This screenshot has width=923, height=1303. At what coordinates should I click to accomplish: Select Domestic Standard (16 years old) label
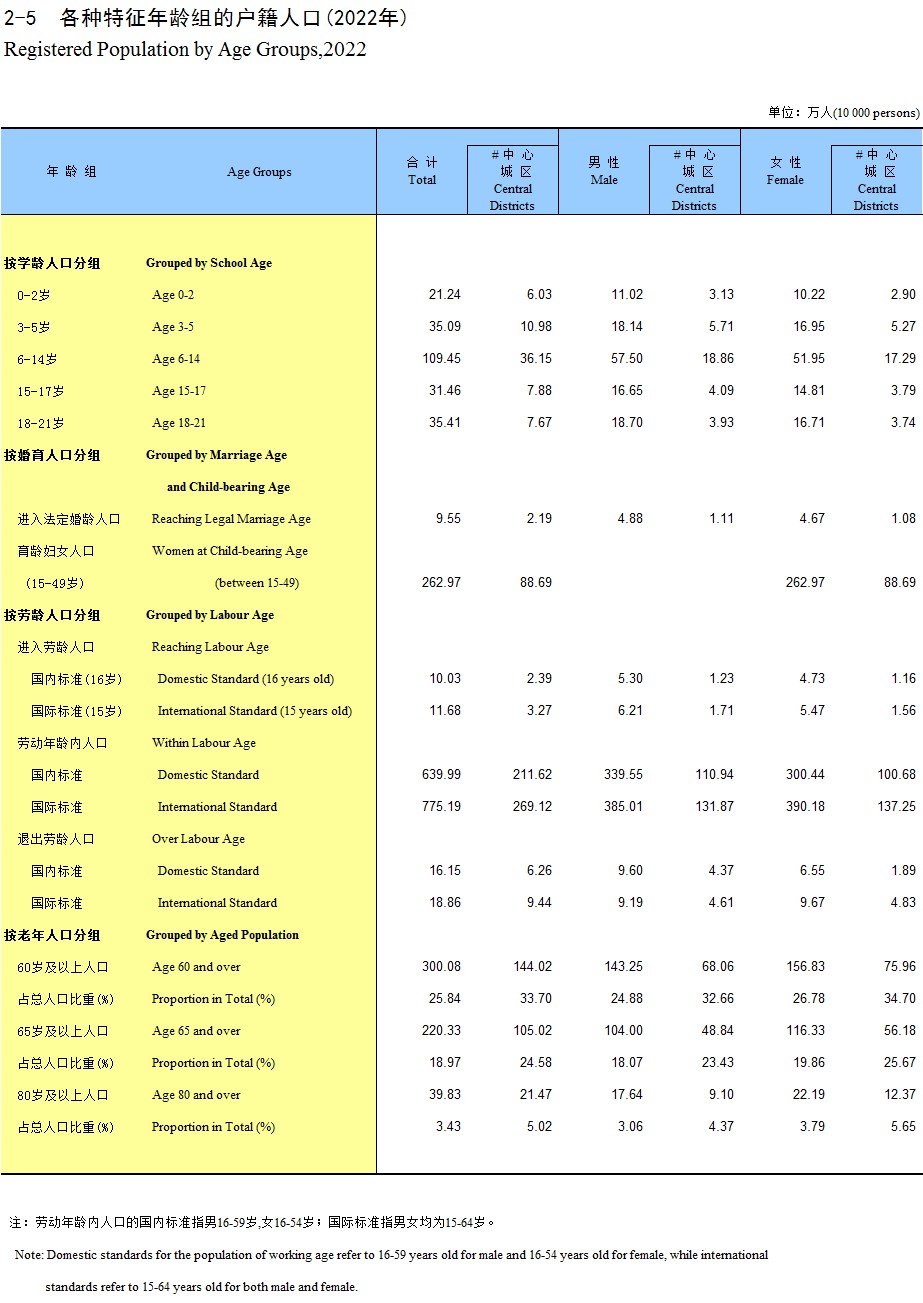(245, 679)
